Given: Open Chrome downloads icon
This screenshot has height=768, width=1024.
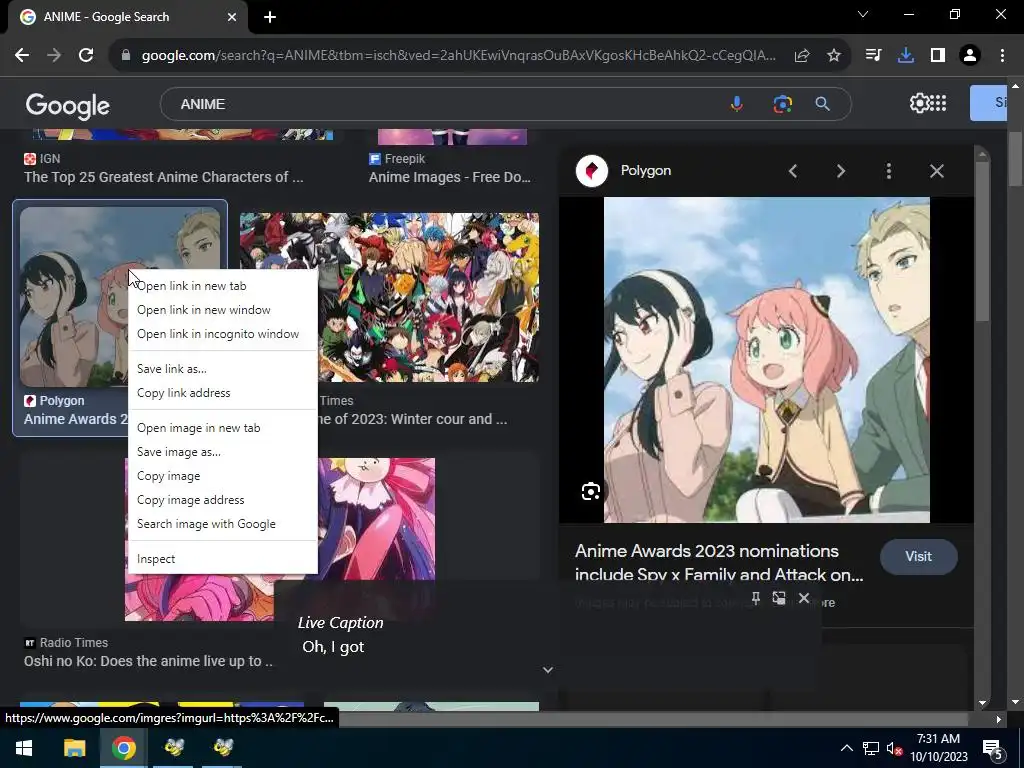Looking at the screenshot, I should 906,56.
